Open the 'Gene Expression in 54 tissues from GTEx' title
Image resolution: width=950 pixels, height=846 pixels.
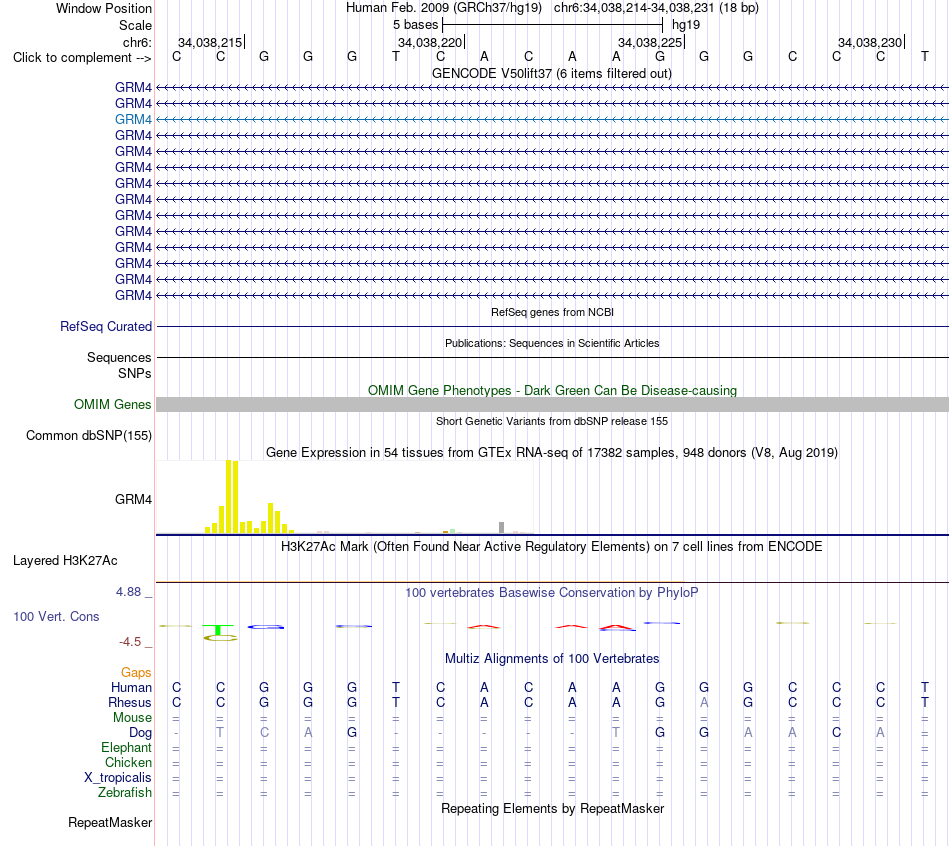[x=552, y=453]
